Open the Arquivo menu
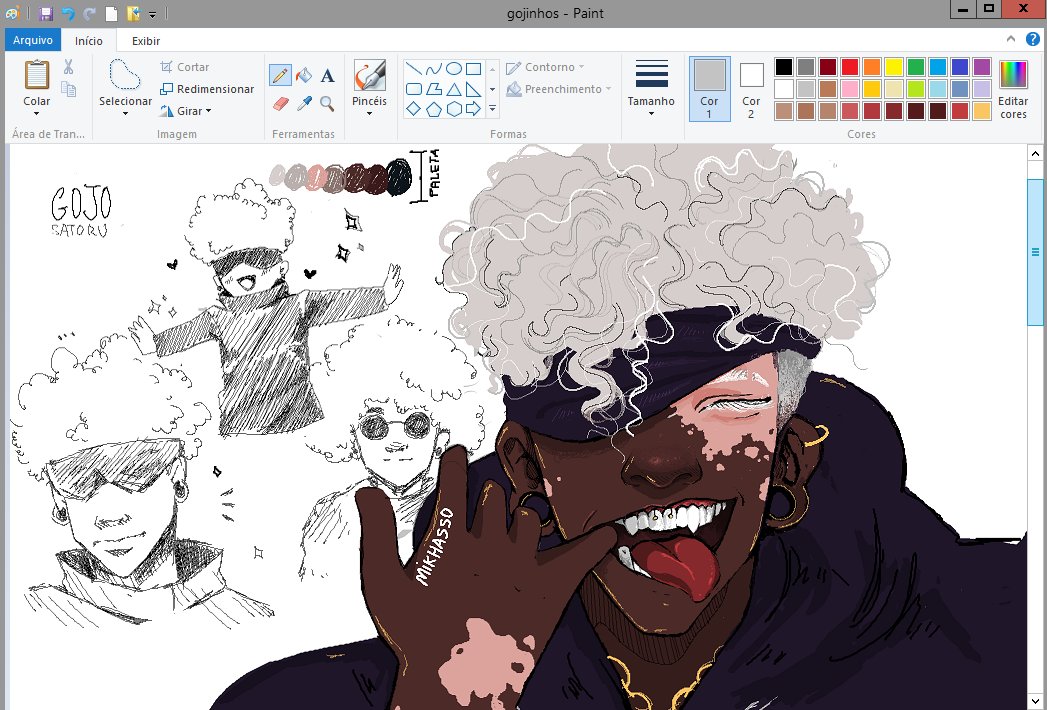Image resolution: width=1047 pixels, height=710 pixels. click(x=33, y=40)
